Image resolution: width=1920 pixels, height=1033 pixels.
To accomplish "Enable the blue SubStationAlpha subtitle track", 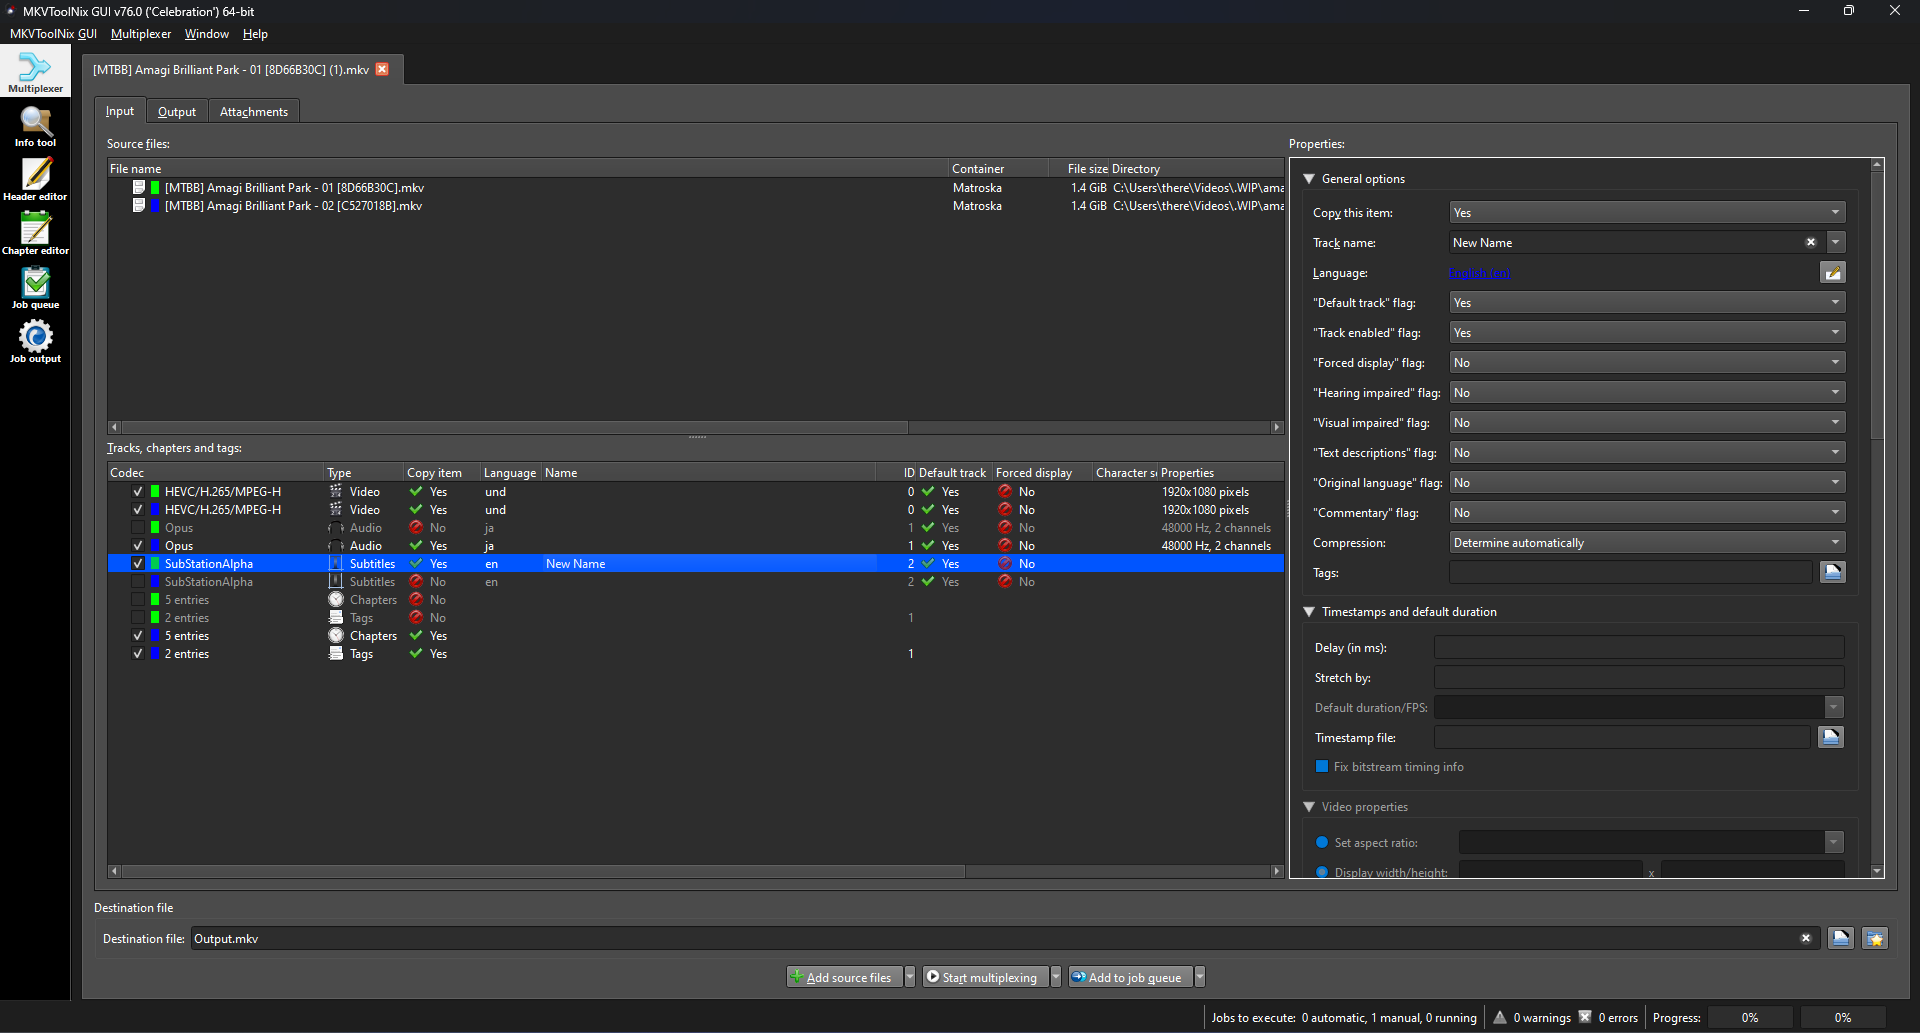I will [x=138, y=581].
